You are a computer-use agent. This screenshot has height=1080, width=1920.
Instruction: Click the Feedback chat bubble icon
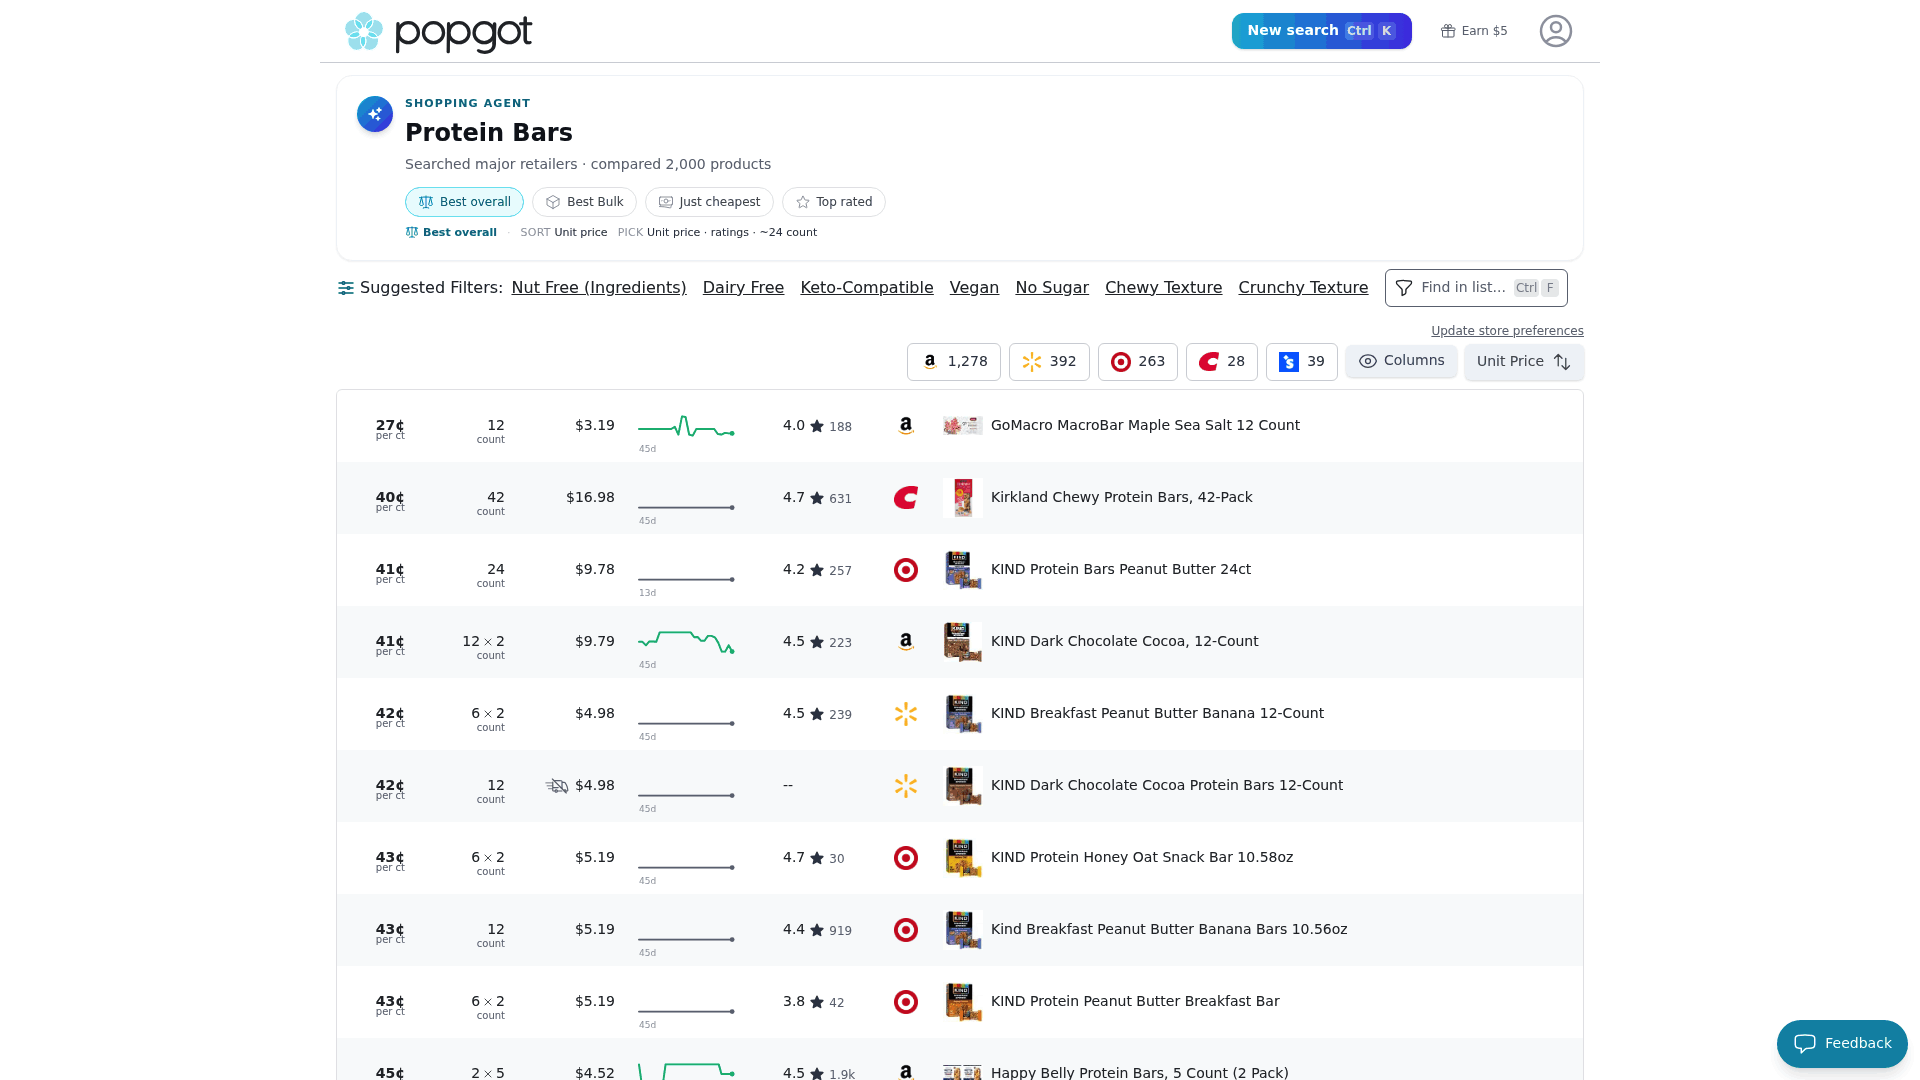1805,1044
